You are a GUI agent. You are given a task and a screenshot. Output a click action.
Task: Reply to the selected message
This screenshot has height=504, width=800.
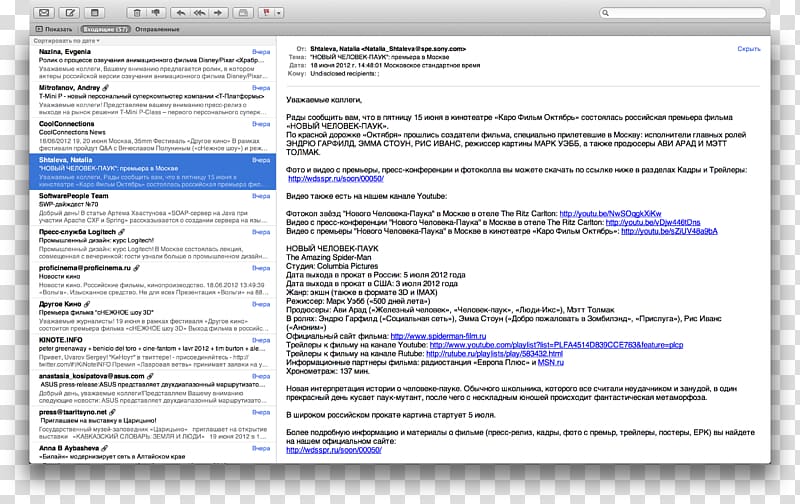pyautogui.click(x=181, y=13)
